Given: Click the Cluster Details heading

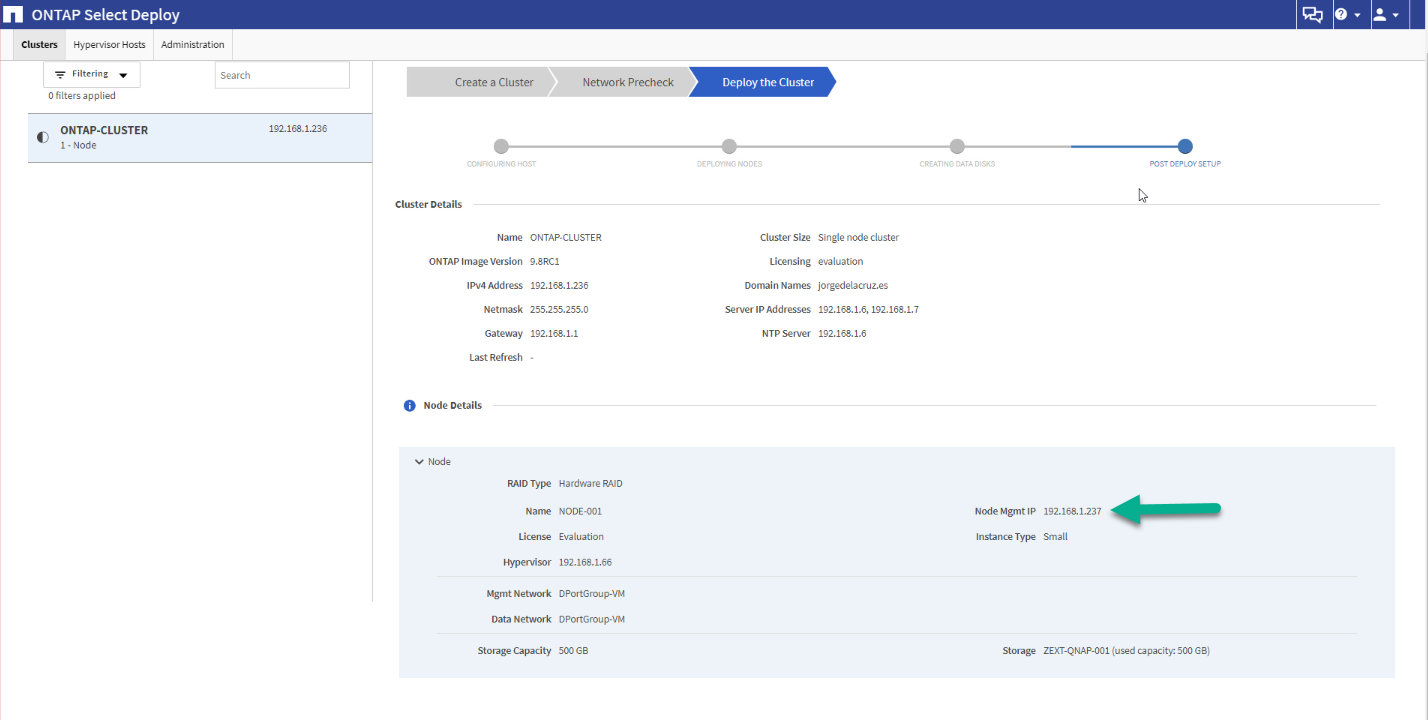Looking at the screenshot, I should pyautogui.click(x=428, y=205).
